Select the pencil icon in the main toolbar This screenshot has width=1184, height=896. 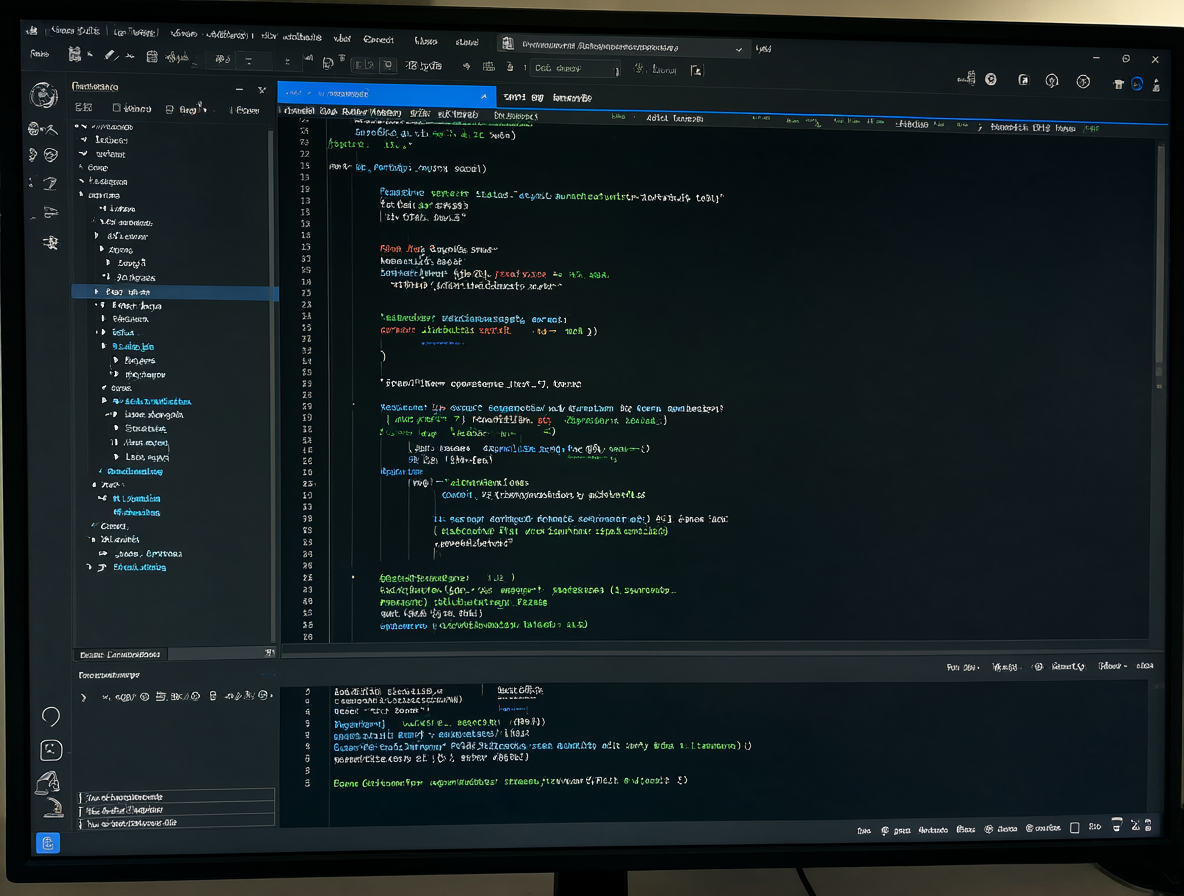point(110,55)
